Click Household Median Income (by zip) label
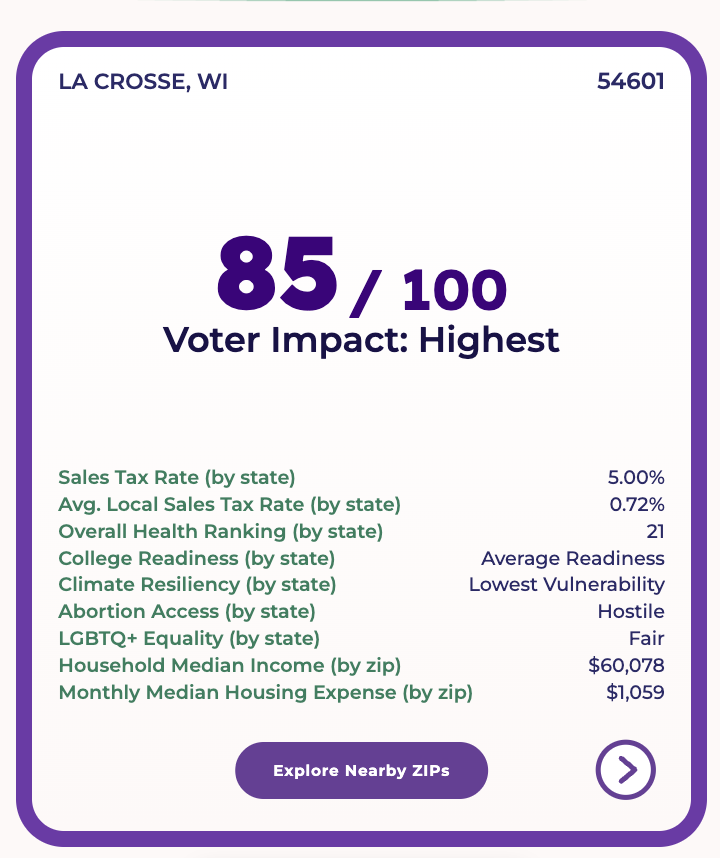Image resolution: width=720 pixels, height=858 pixels. click(230, 665)
